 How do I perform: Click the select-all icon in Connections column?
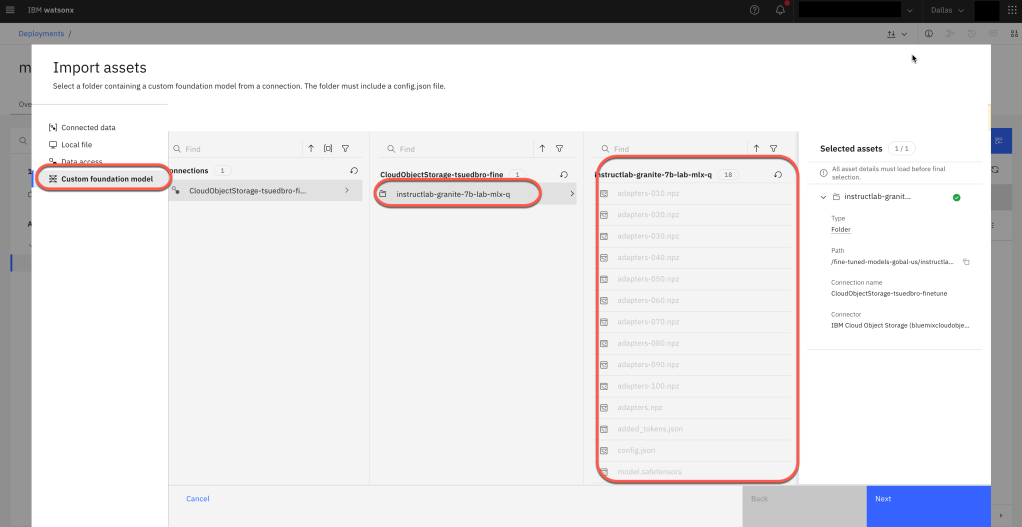pos(328,148)
